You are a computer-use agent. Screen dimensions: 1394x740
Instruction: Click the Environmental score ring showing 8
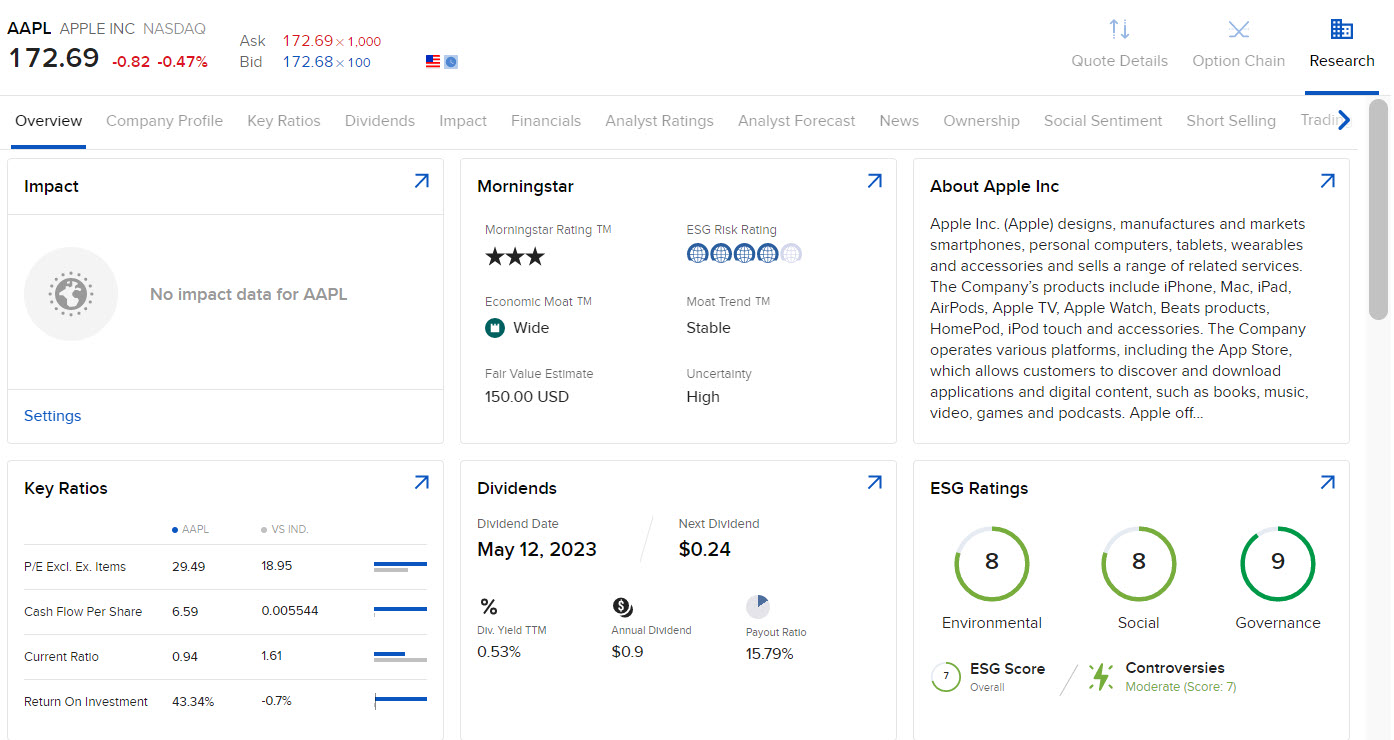(991, 562)
